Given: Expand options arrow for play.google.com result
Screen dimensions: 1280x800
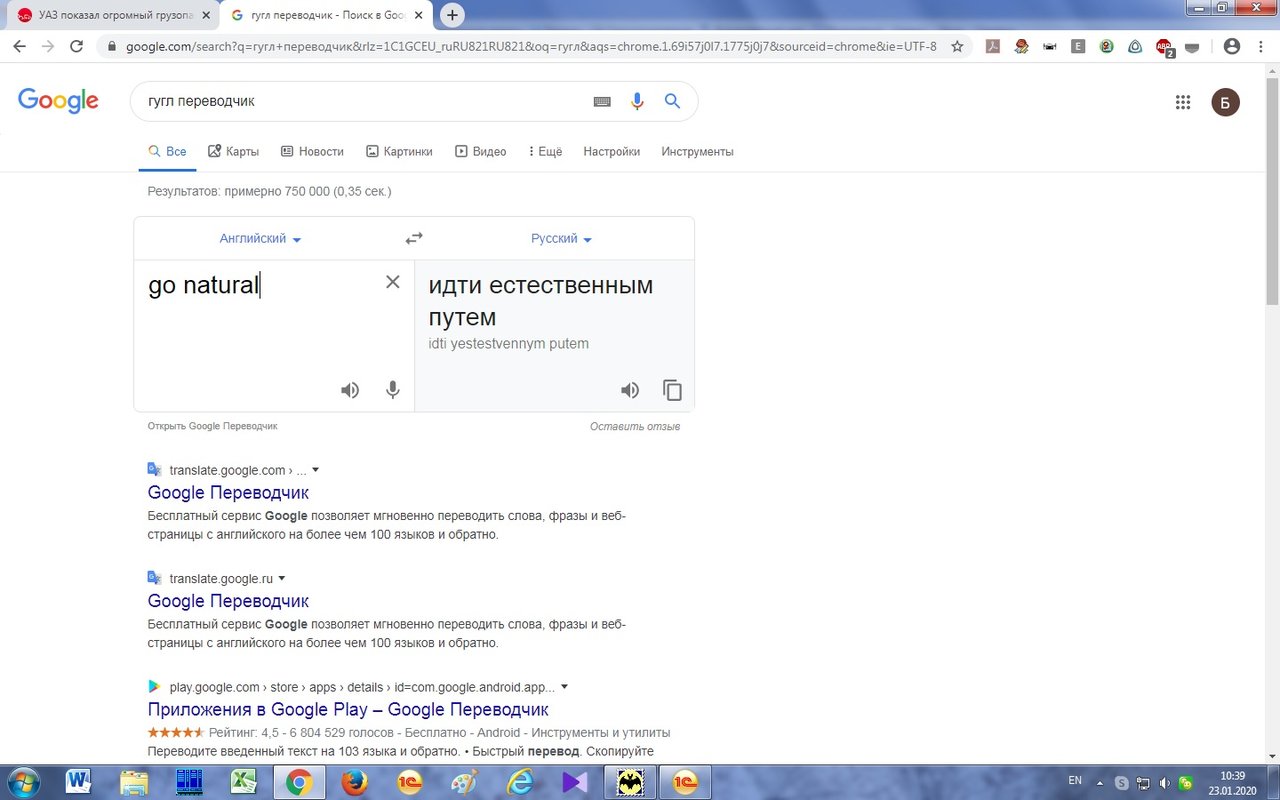Looking at the screenshot, I should [x=565, y=687].
